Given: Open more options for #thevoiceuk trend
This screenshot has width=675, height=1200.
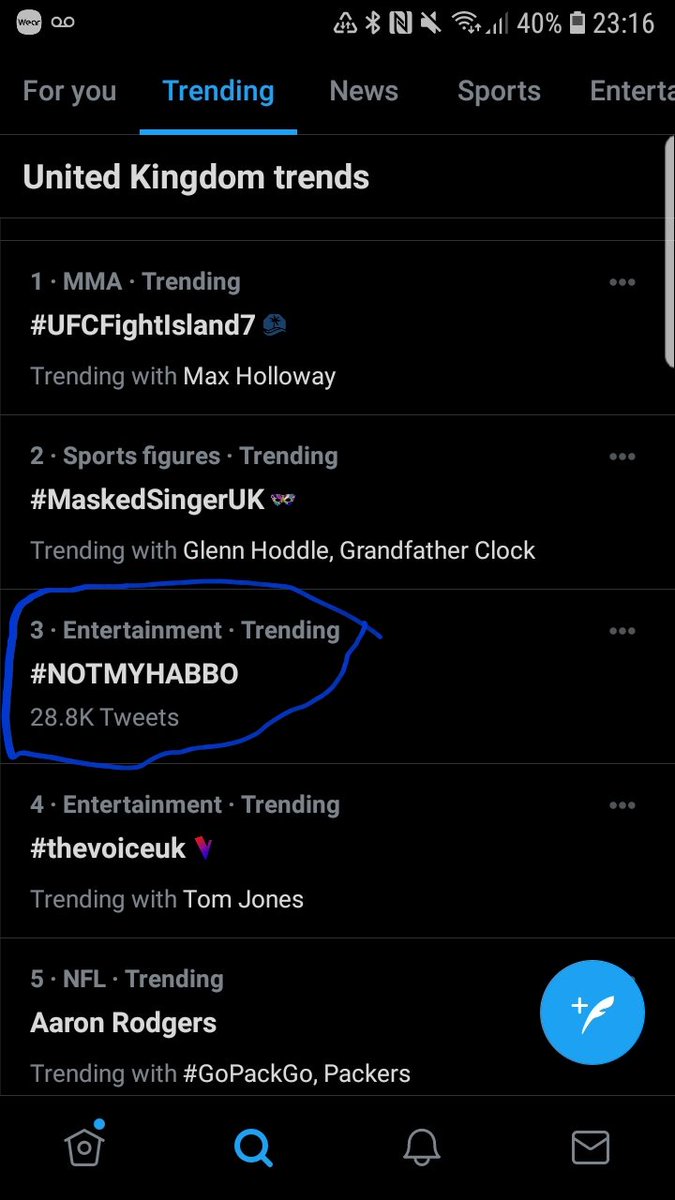Looking at the screenshot, I should tap(622, 805).
